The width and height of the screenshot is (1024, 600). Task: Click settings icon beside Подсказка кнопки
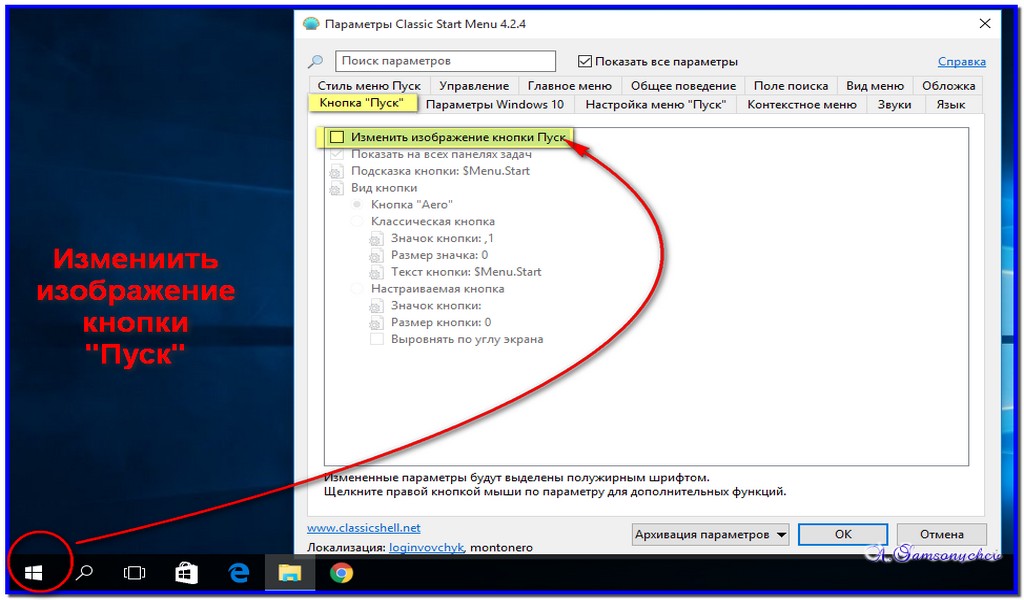(336, 172)
